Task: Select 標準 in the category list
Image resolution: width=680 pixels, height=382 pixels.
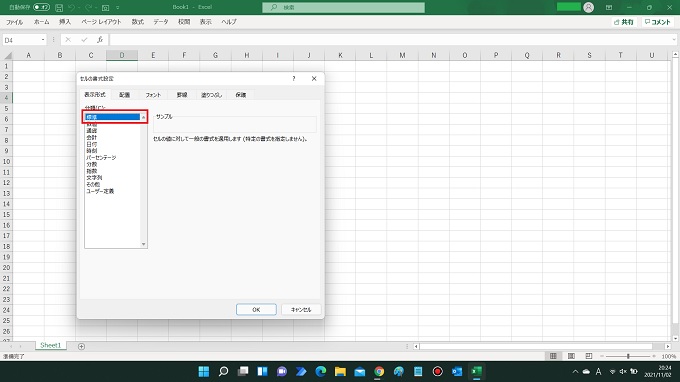Action: click(x=112, y=117)
